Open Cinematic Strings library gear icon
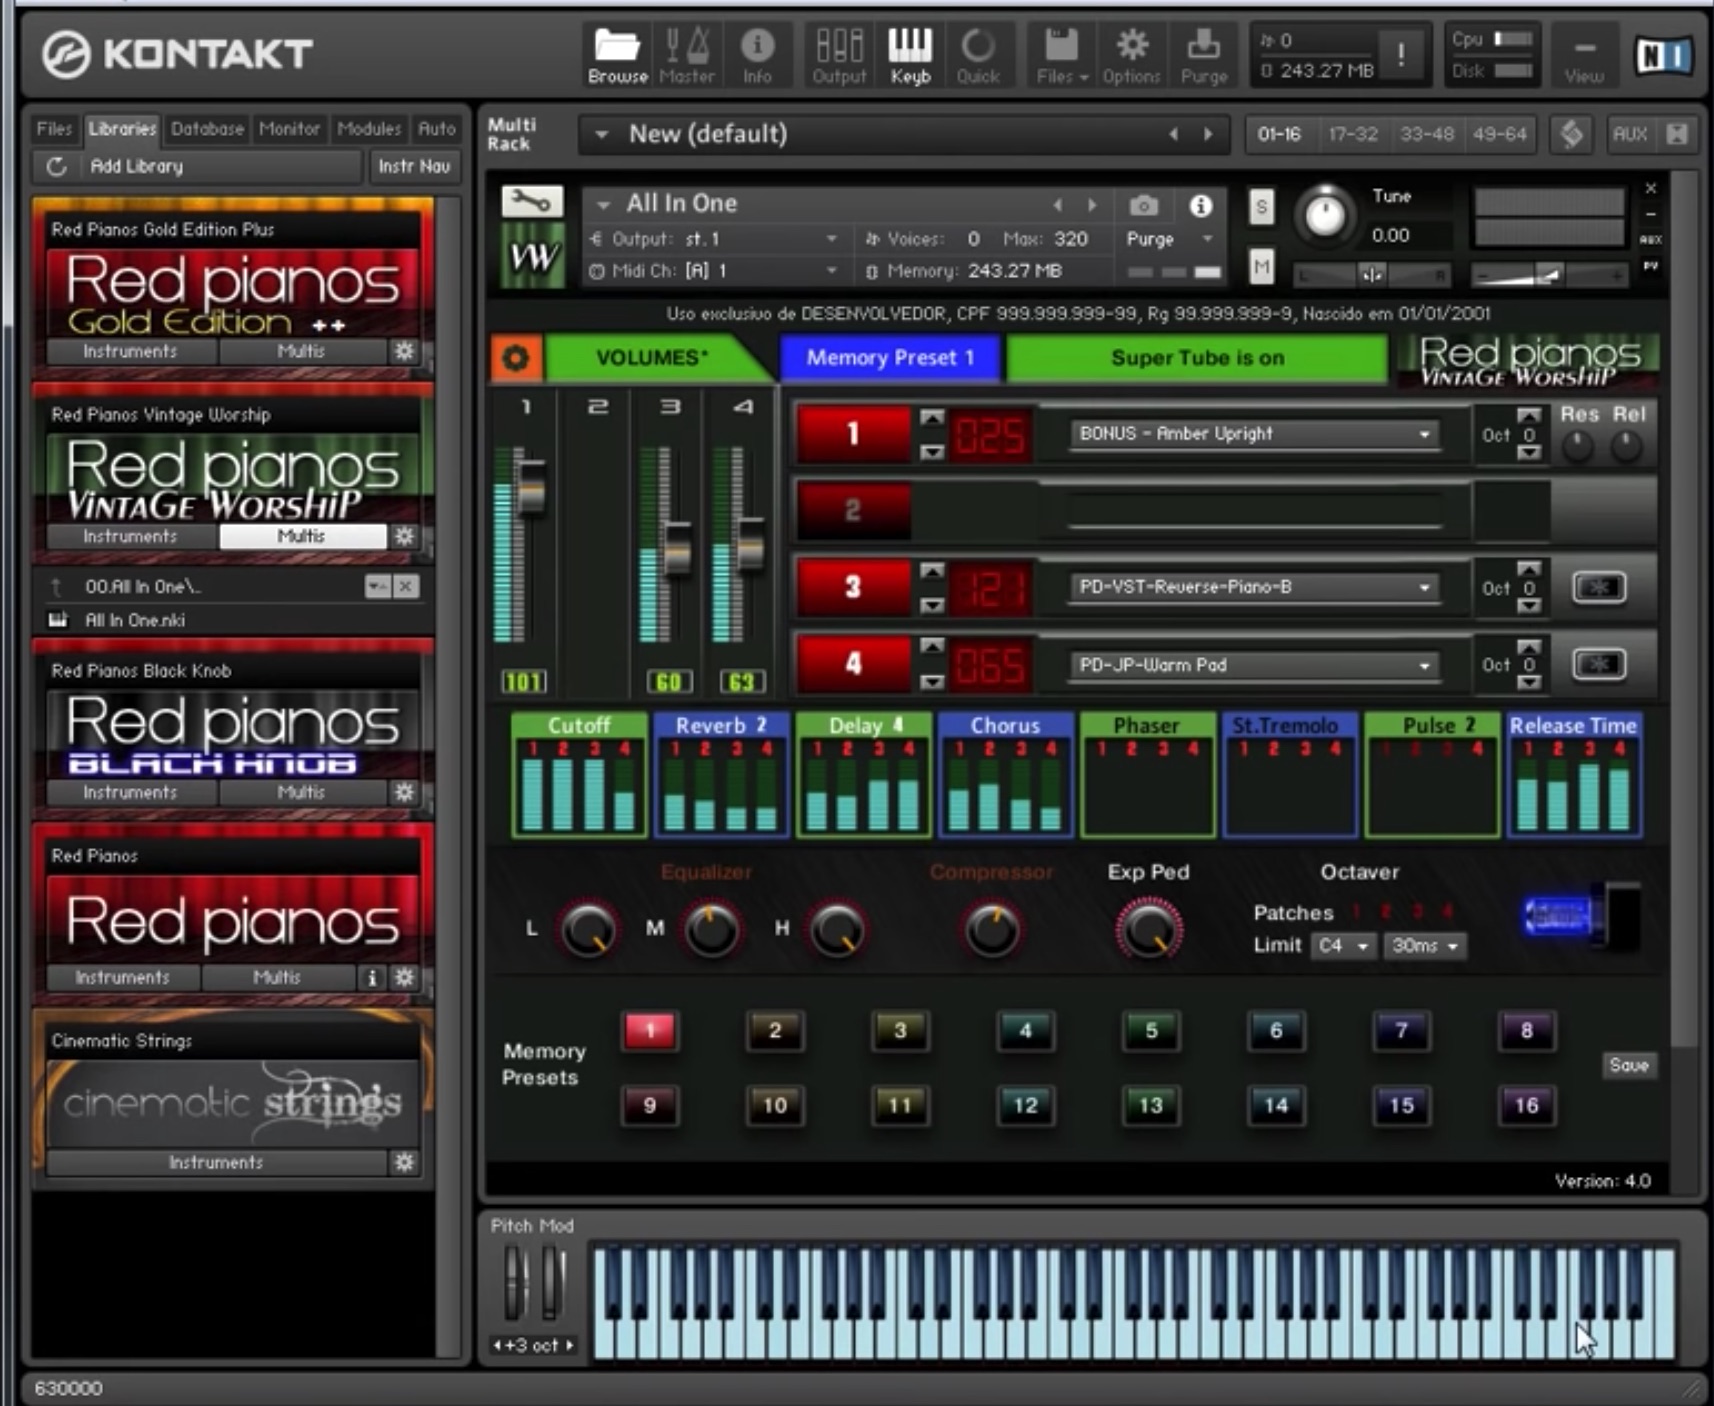The image size is (1714, 1406). pyautogui.click(x=404, y=1162)
